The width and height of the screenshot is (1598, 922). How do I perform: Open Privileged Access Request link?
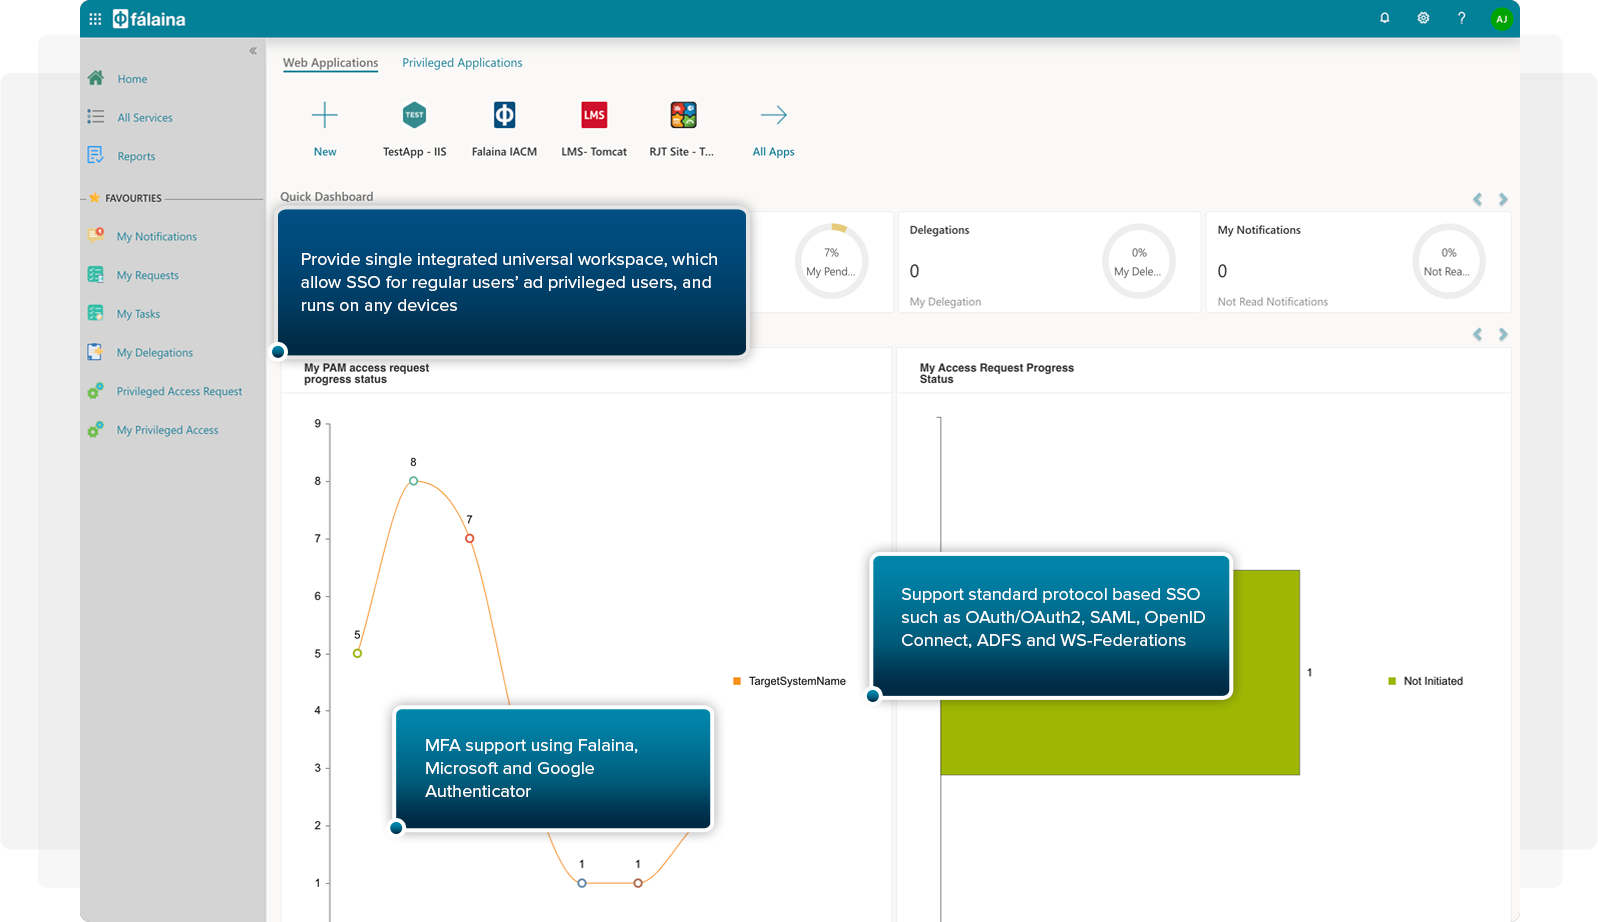click(x=179, y=392)
